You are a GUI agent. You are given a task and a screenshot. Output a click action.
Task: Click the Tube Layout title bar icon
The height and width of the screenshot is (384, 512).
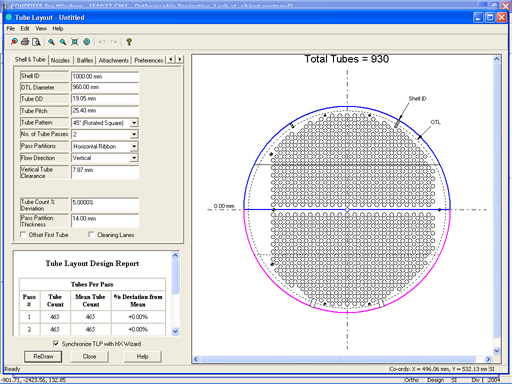point(9,17)
